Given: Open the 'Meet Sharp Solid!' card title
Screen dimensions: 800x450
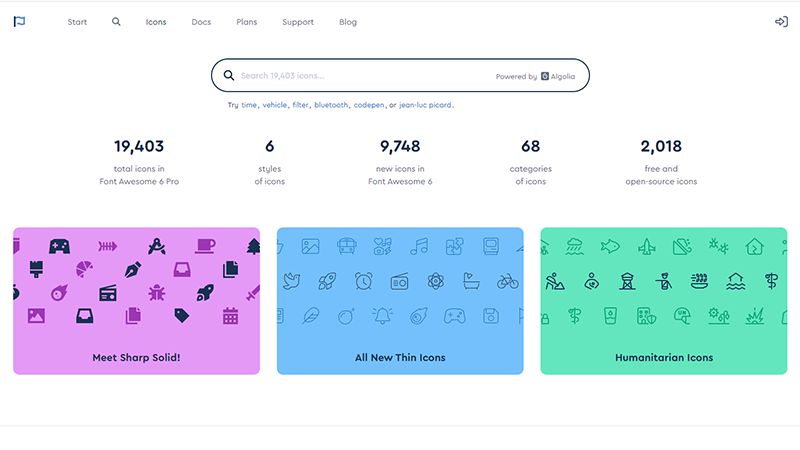Looking at the screenshot, I should (x=136, y=358).
